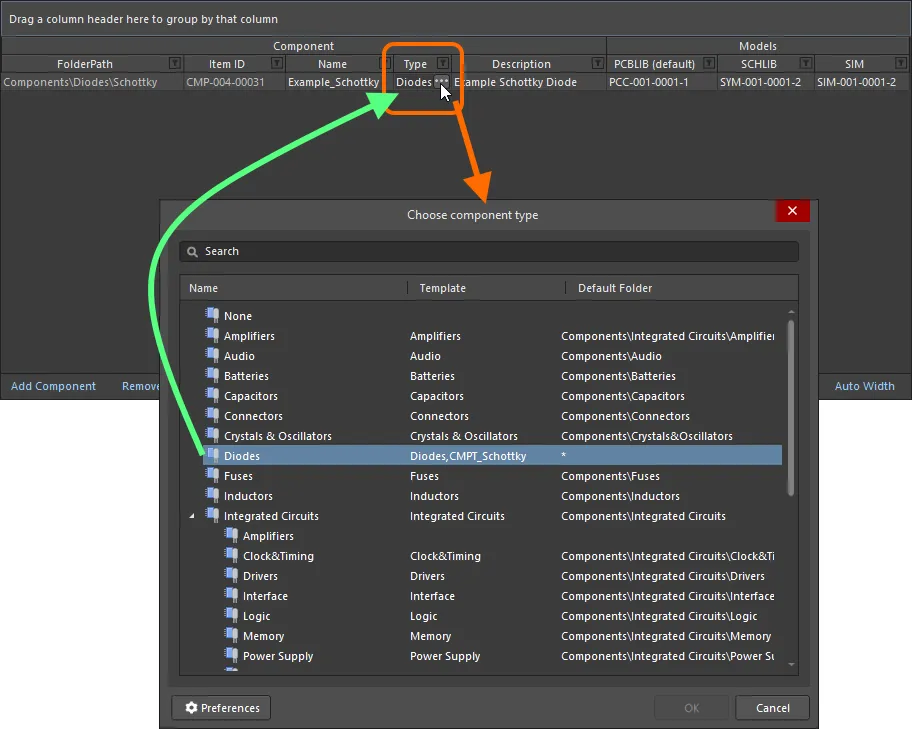Click the Add Component link
The height and width of the screenshot is (729, 912).
(x=52, y=386)
